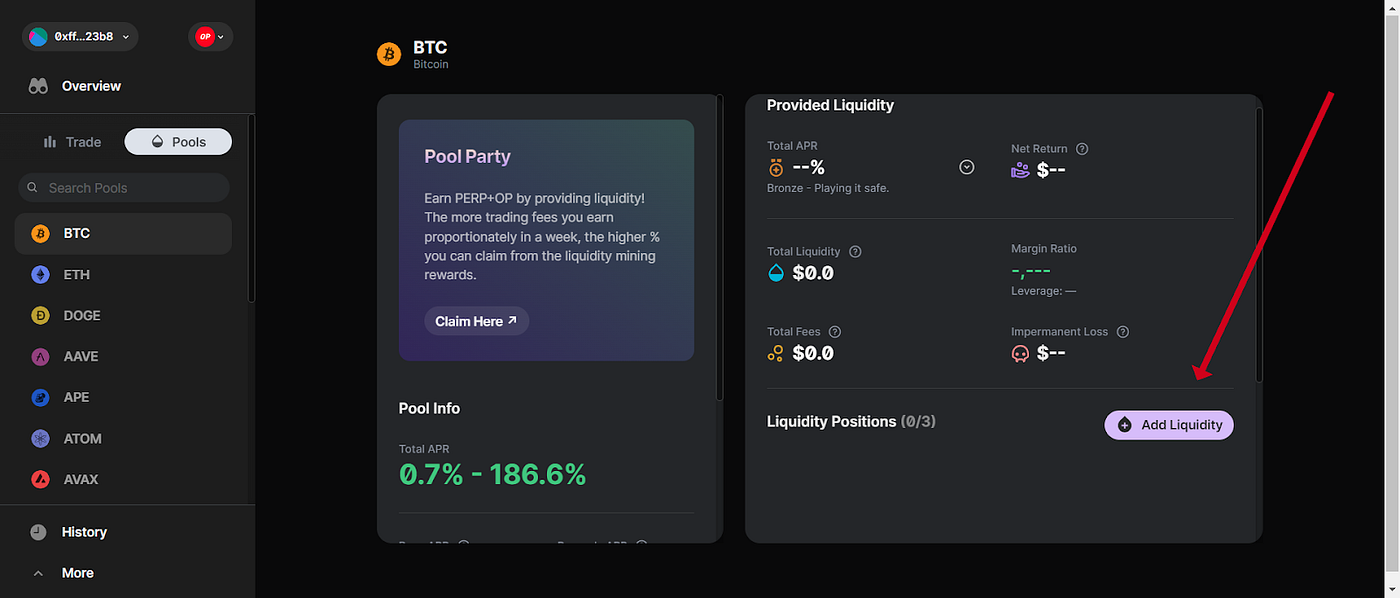1400x598 pixels.
Task: Open the ATOM pool
Action: 84,438
